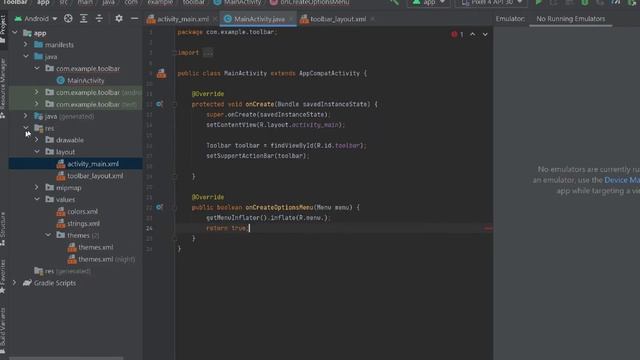Expand the manifests folder
The height and width of the screenshot is (360, 640).
[x=26, y=44]
